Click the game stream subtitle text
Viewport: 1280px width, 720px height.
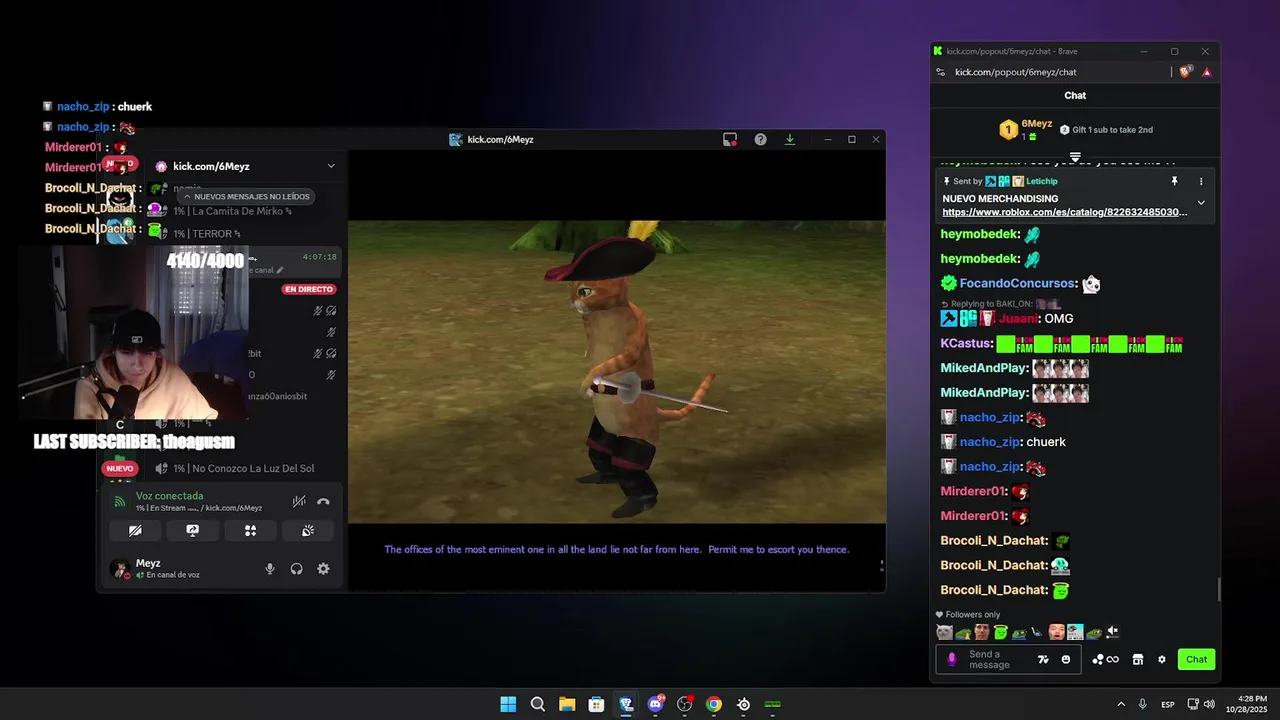(x=616, y=549)
